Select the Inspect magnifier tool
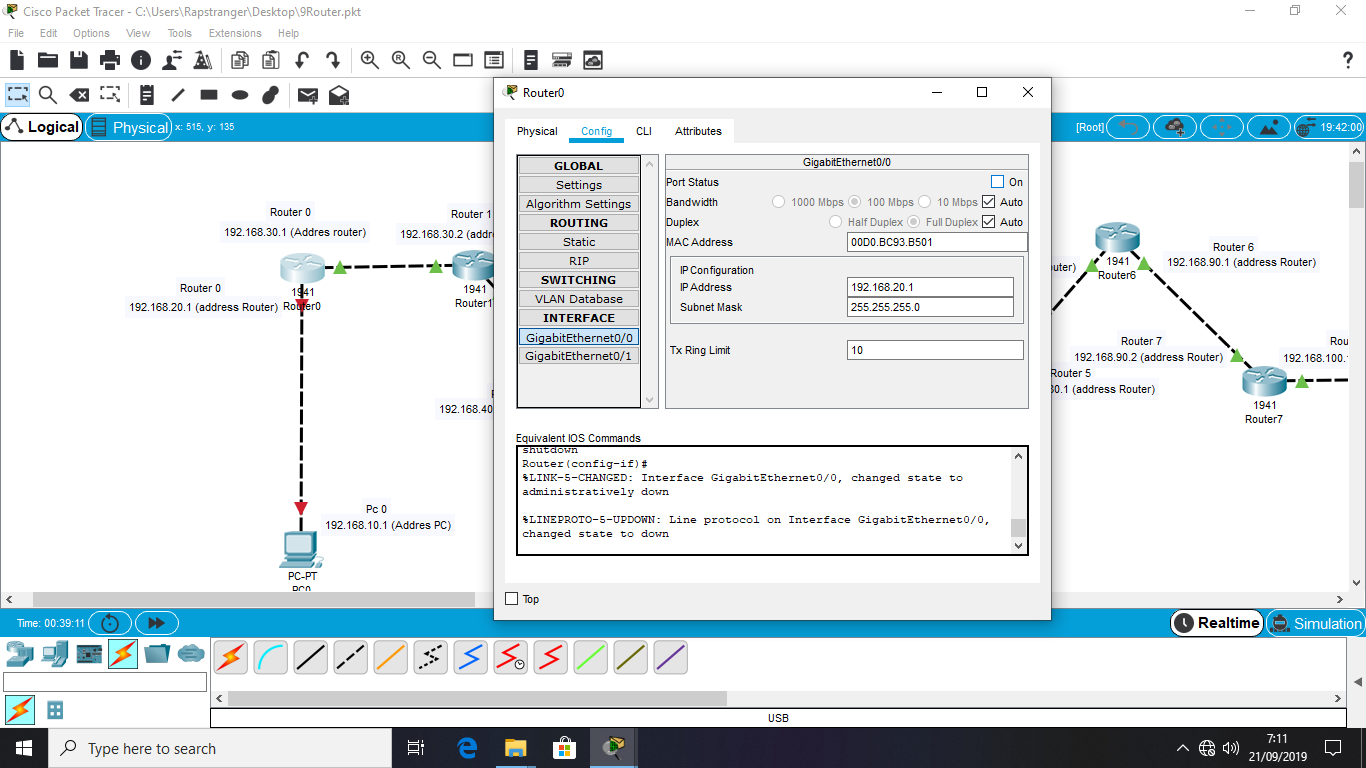Viewport: 1366px width, 768px height. point(48,95)
